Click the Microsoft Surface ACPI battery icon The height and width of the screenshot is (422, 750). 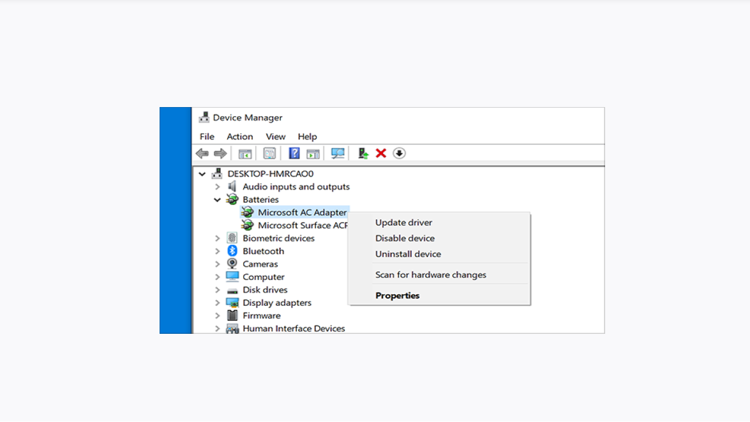click(247, 225)
